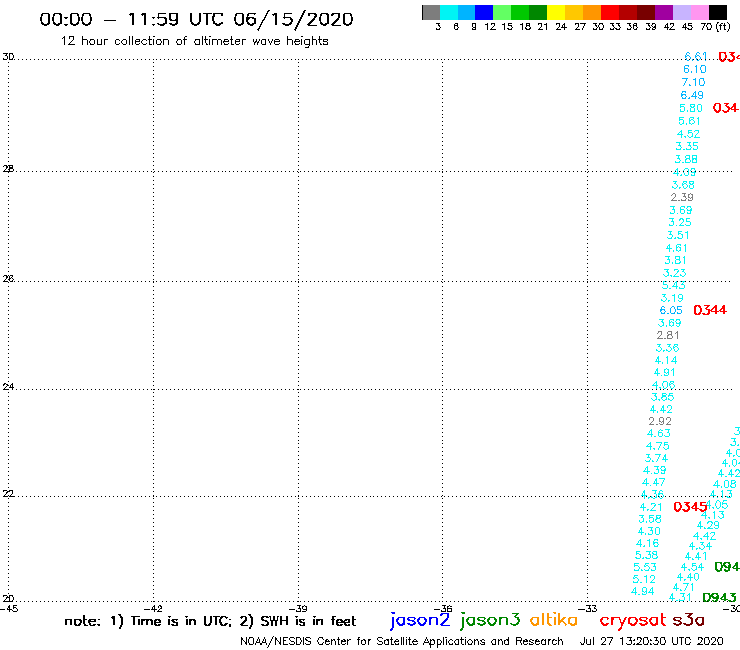Click the wave height value 4.63
The height and width of the screenshot is (650, 740).
point(658,433)
